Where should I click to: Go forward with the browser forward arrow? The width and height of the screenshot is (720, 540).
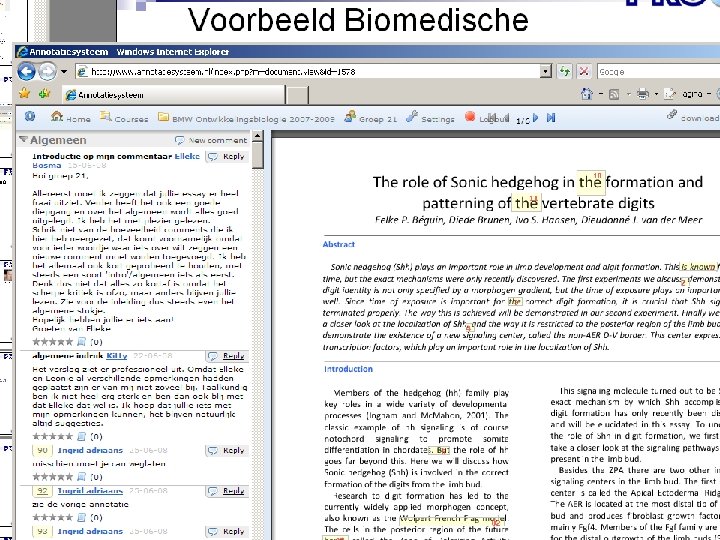(x=47, y=72)
